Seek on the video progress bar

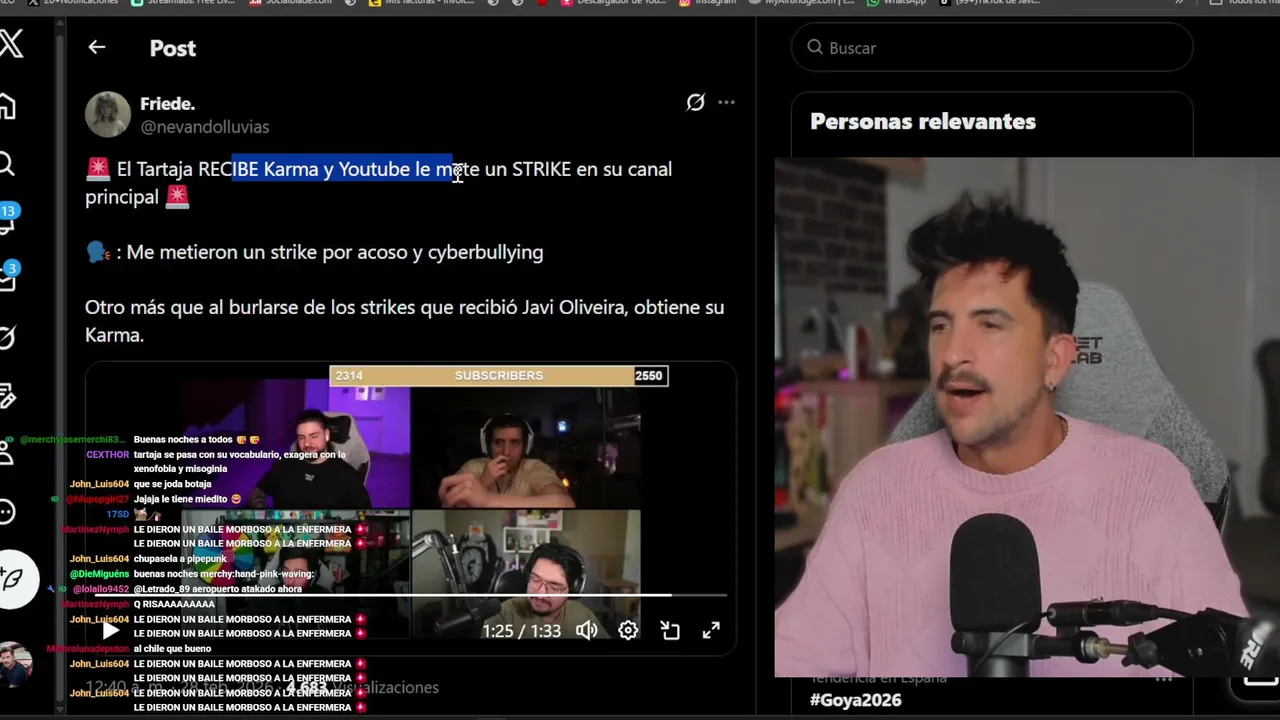410,596
